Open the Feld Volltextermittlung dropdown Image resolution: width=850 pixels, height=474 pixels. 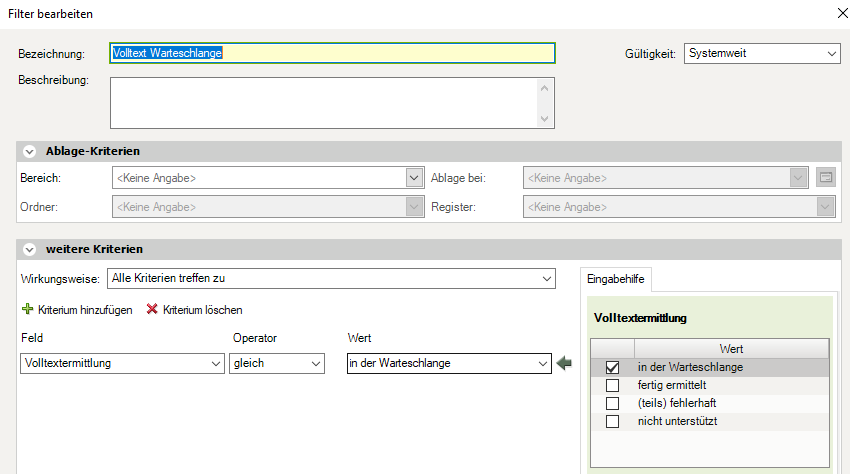click(x=215, y=363)
